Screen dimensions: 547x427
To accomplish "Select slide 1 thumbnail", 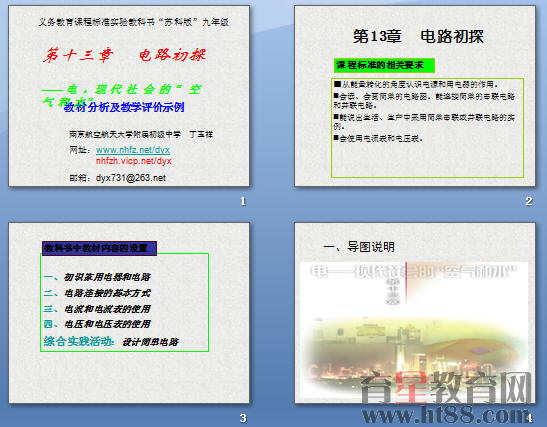I will pyautogui.click(x=129, y=96).
